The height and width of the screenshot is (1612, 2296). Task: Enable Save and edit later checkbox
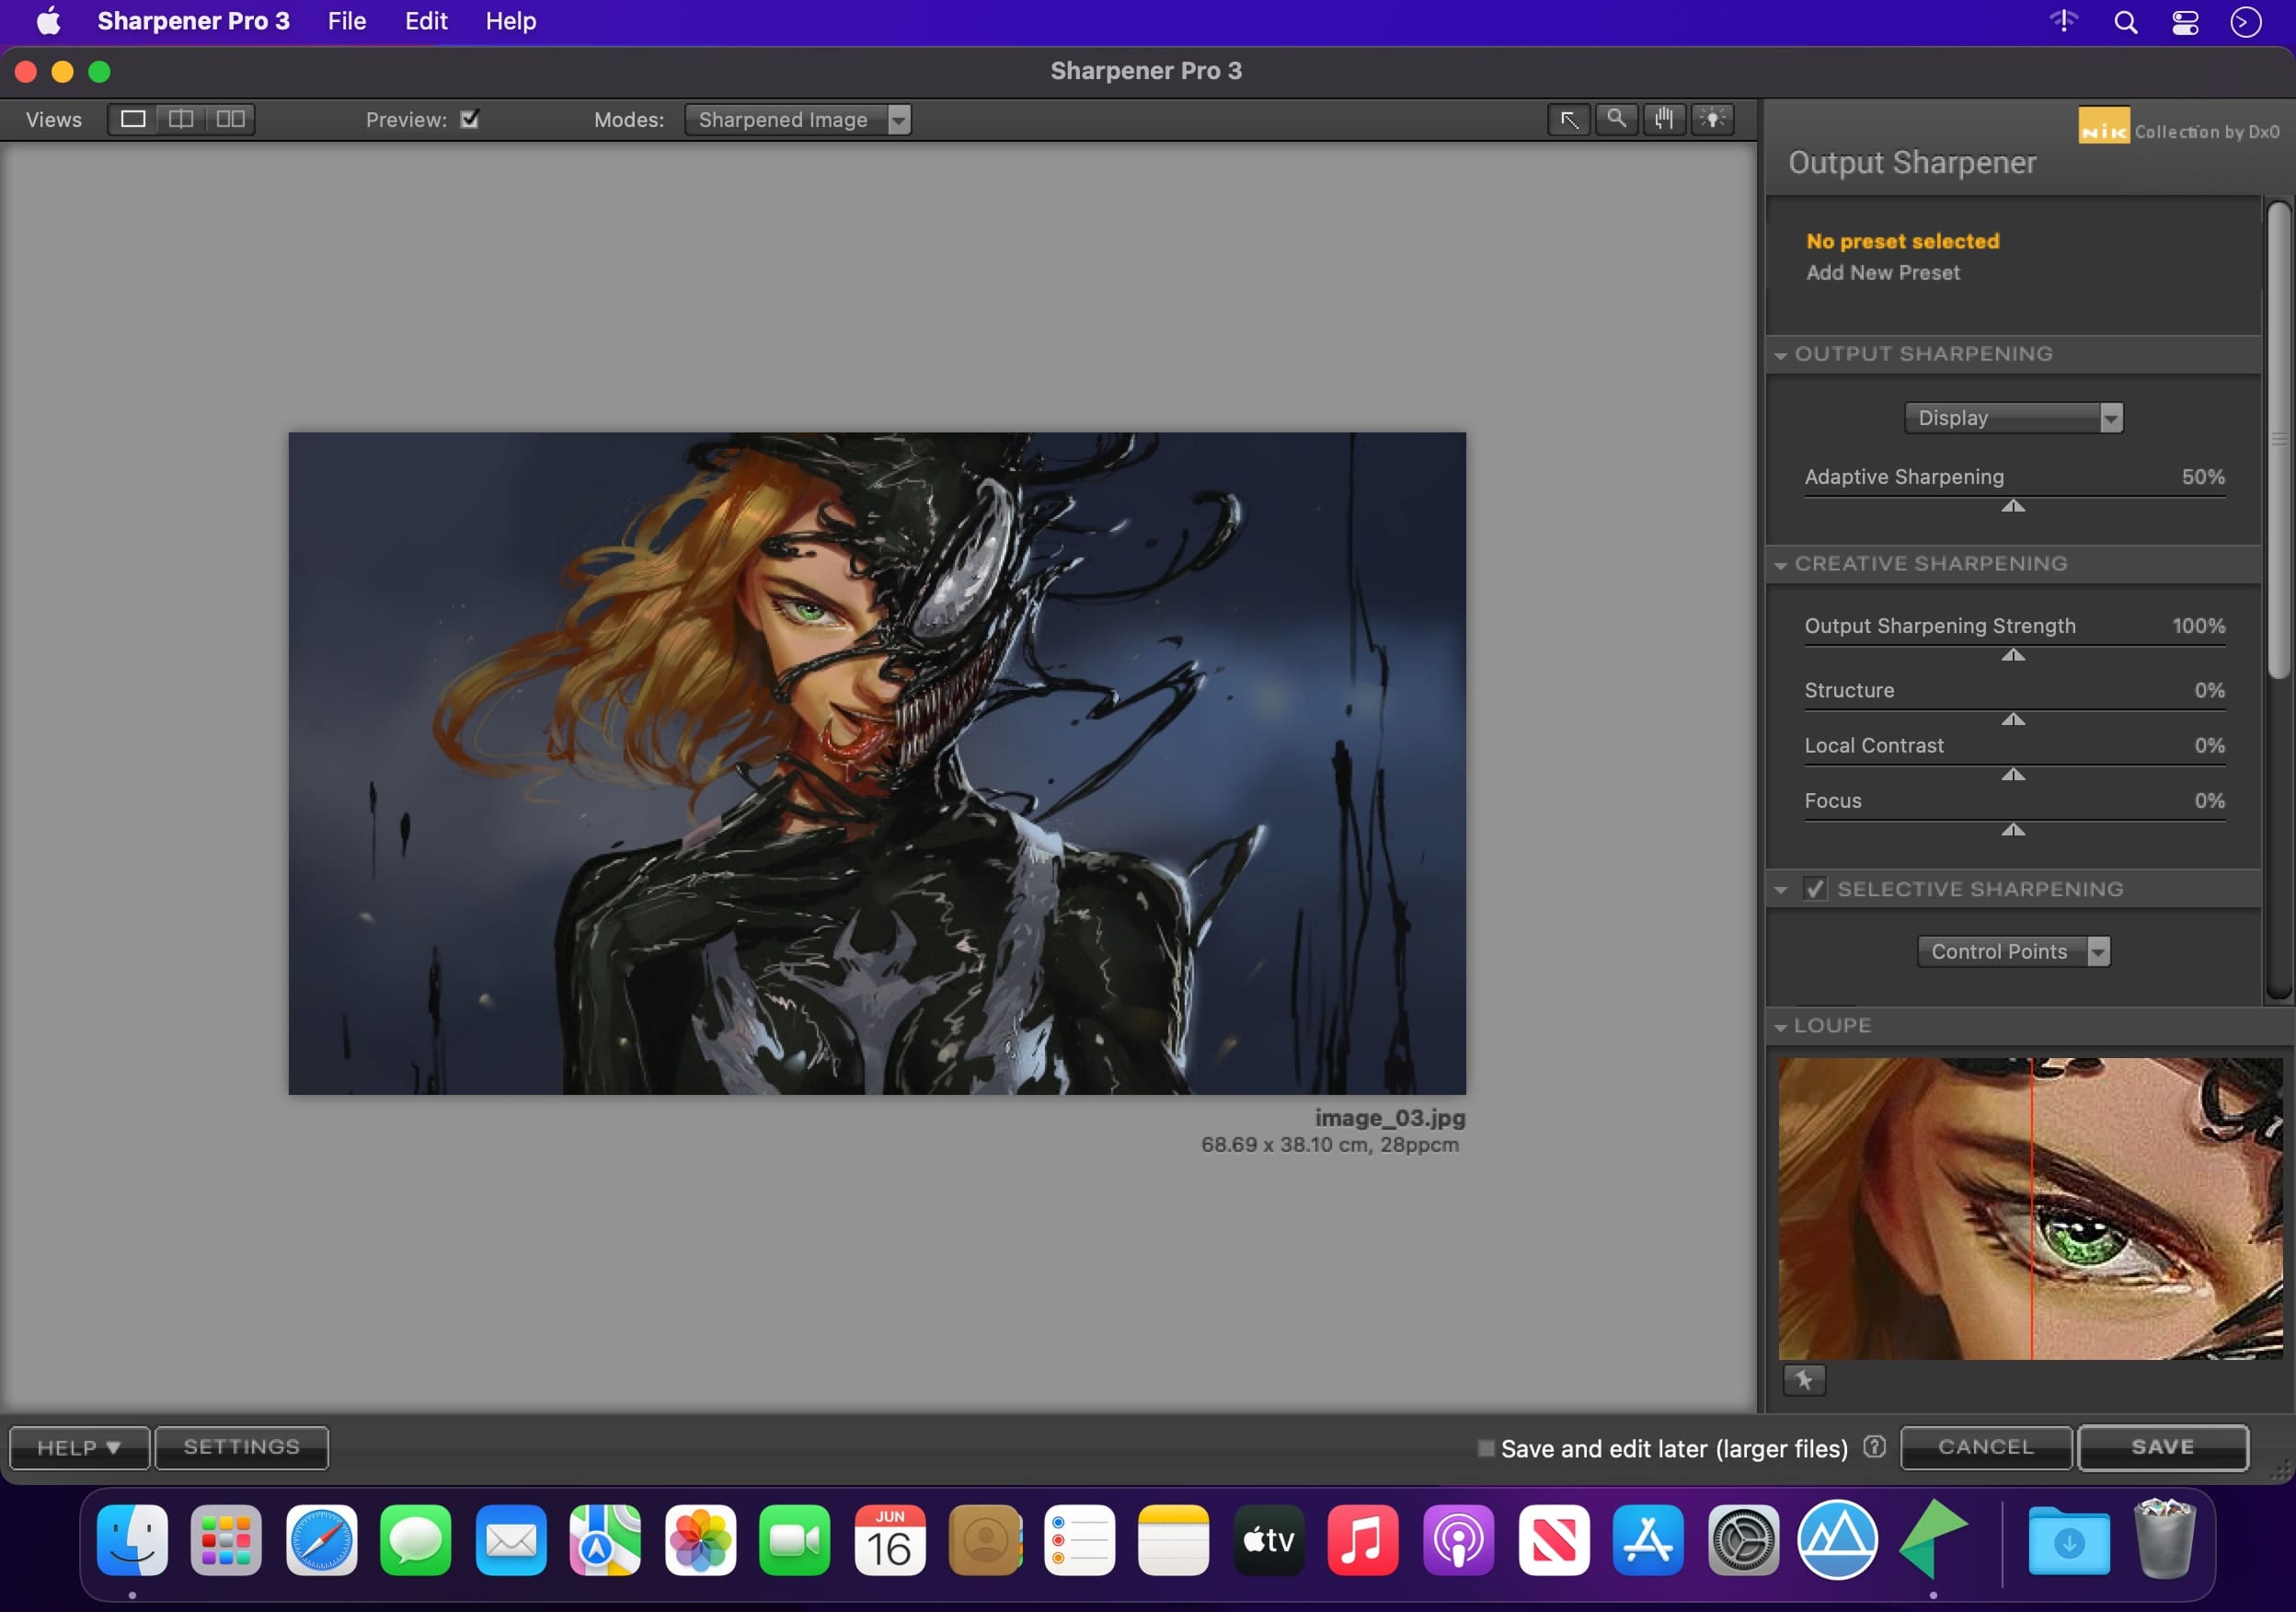pyautogui.click(x=1486, y=1448)
